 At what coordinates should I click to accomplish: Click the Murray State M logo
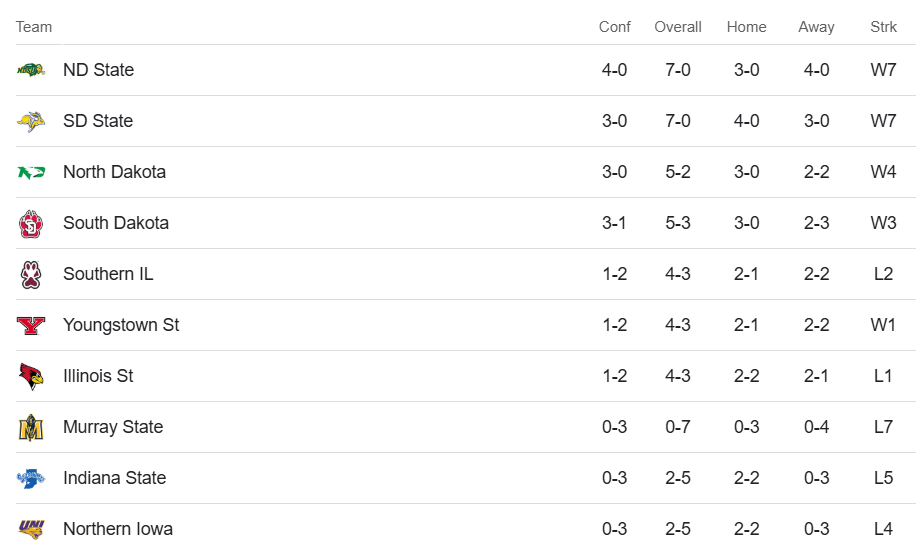coord(31,427)
